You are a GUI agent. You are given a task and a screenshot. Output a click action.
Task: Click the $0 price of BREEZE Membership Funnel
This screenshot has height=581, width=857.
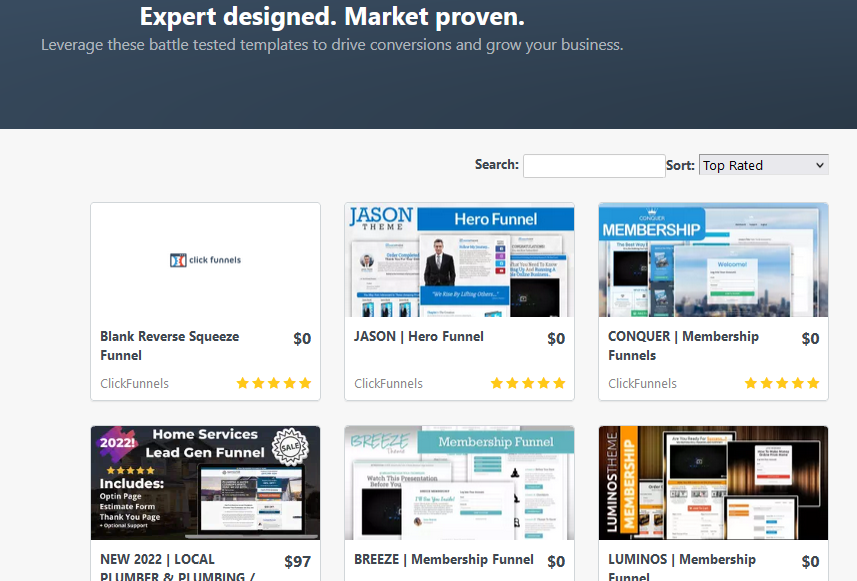pyautogui.click(x=556, y=562)
